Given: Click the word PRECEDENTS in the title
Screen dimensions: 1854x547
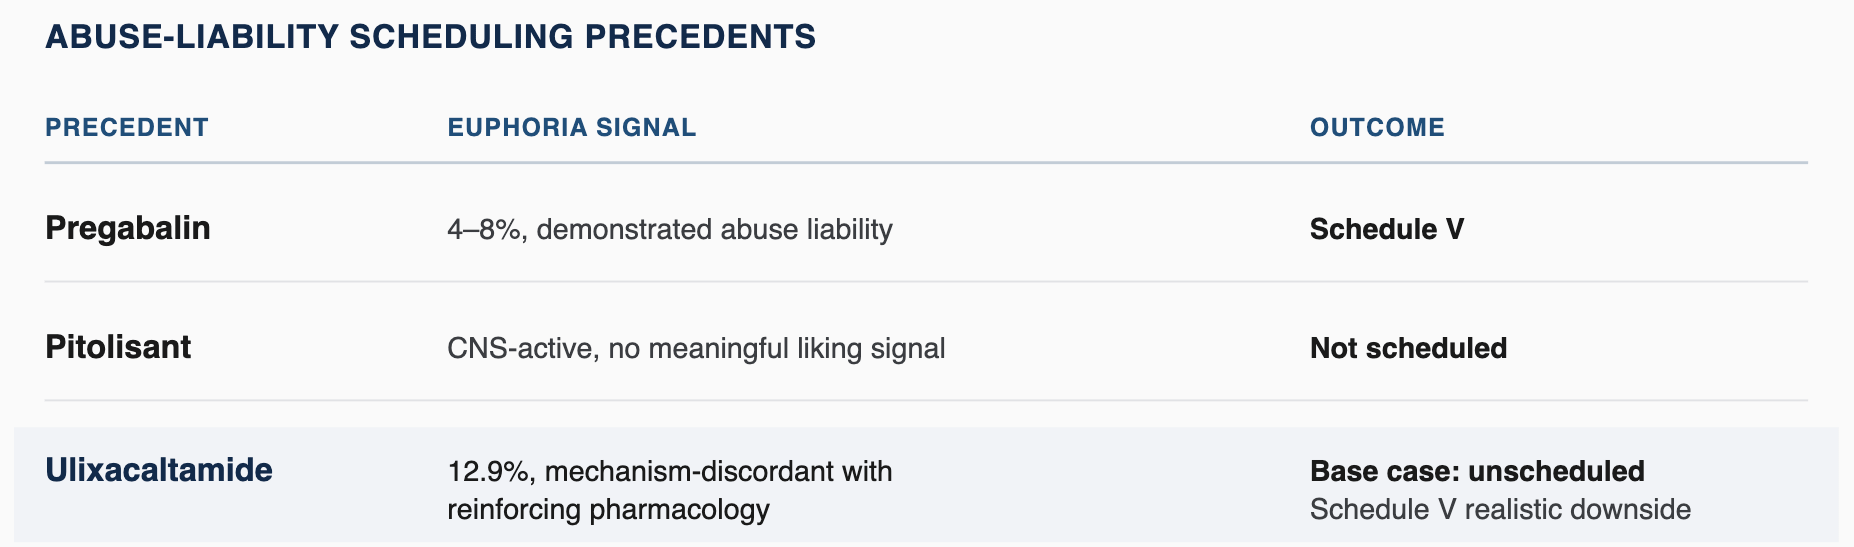Looking at the screenshot, I should (x=700, y=37).
